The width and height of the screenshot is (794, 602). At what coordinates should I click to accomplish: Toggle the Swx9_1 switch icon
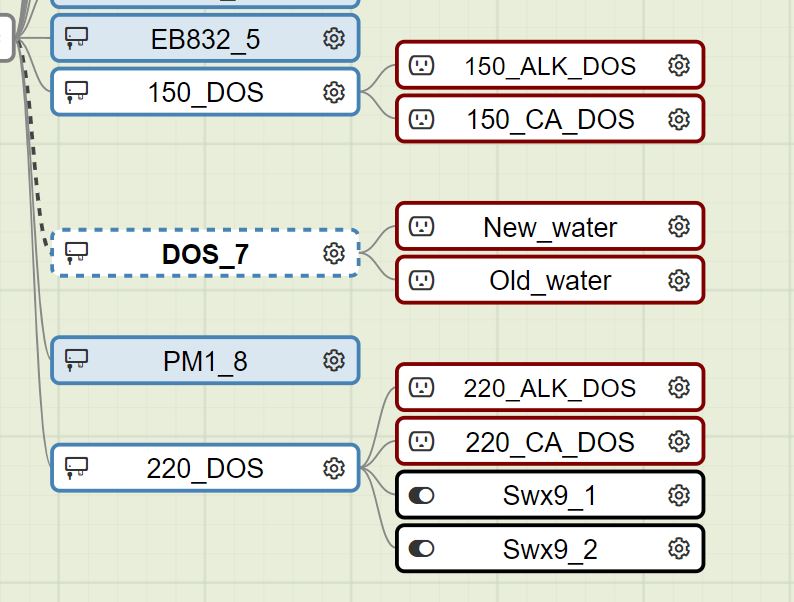(x=421, y=495)
